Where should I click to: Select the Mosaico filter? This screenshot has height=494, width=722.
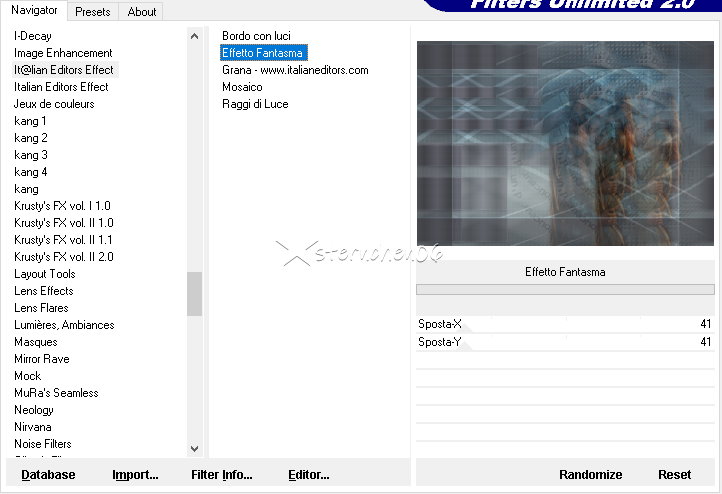[x=242, y=87]
